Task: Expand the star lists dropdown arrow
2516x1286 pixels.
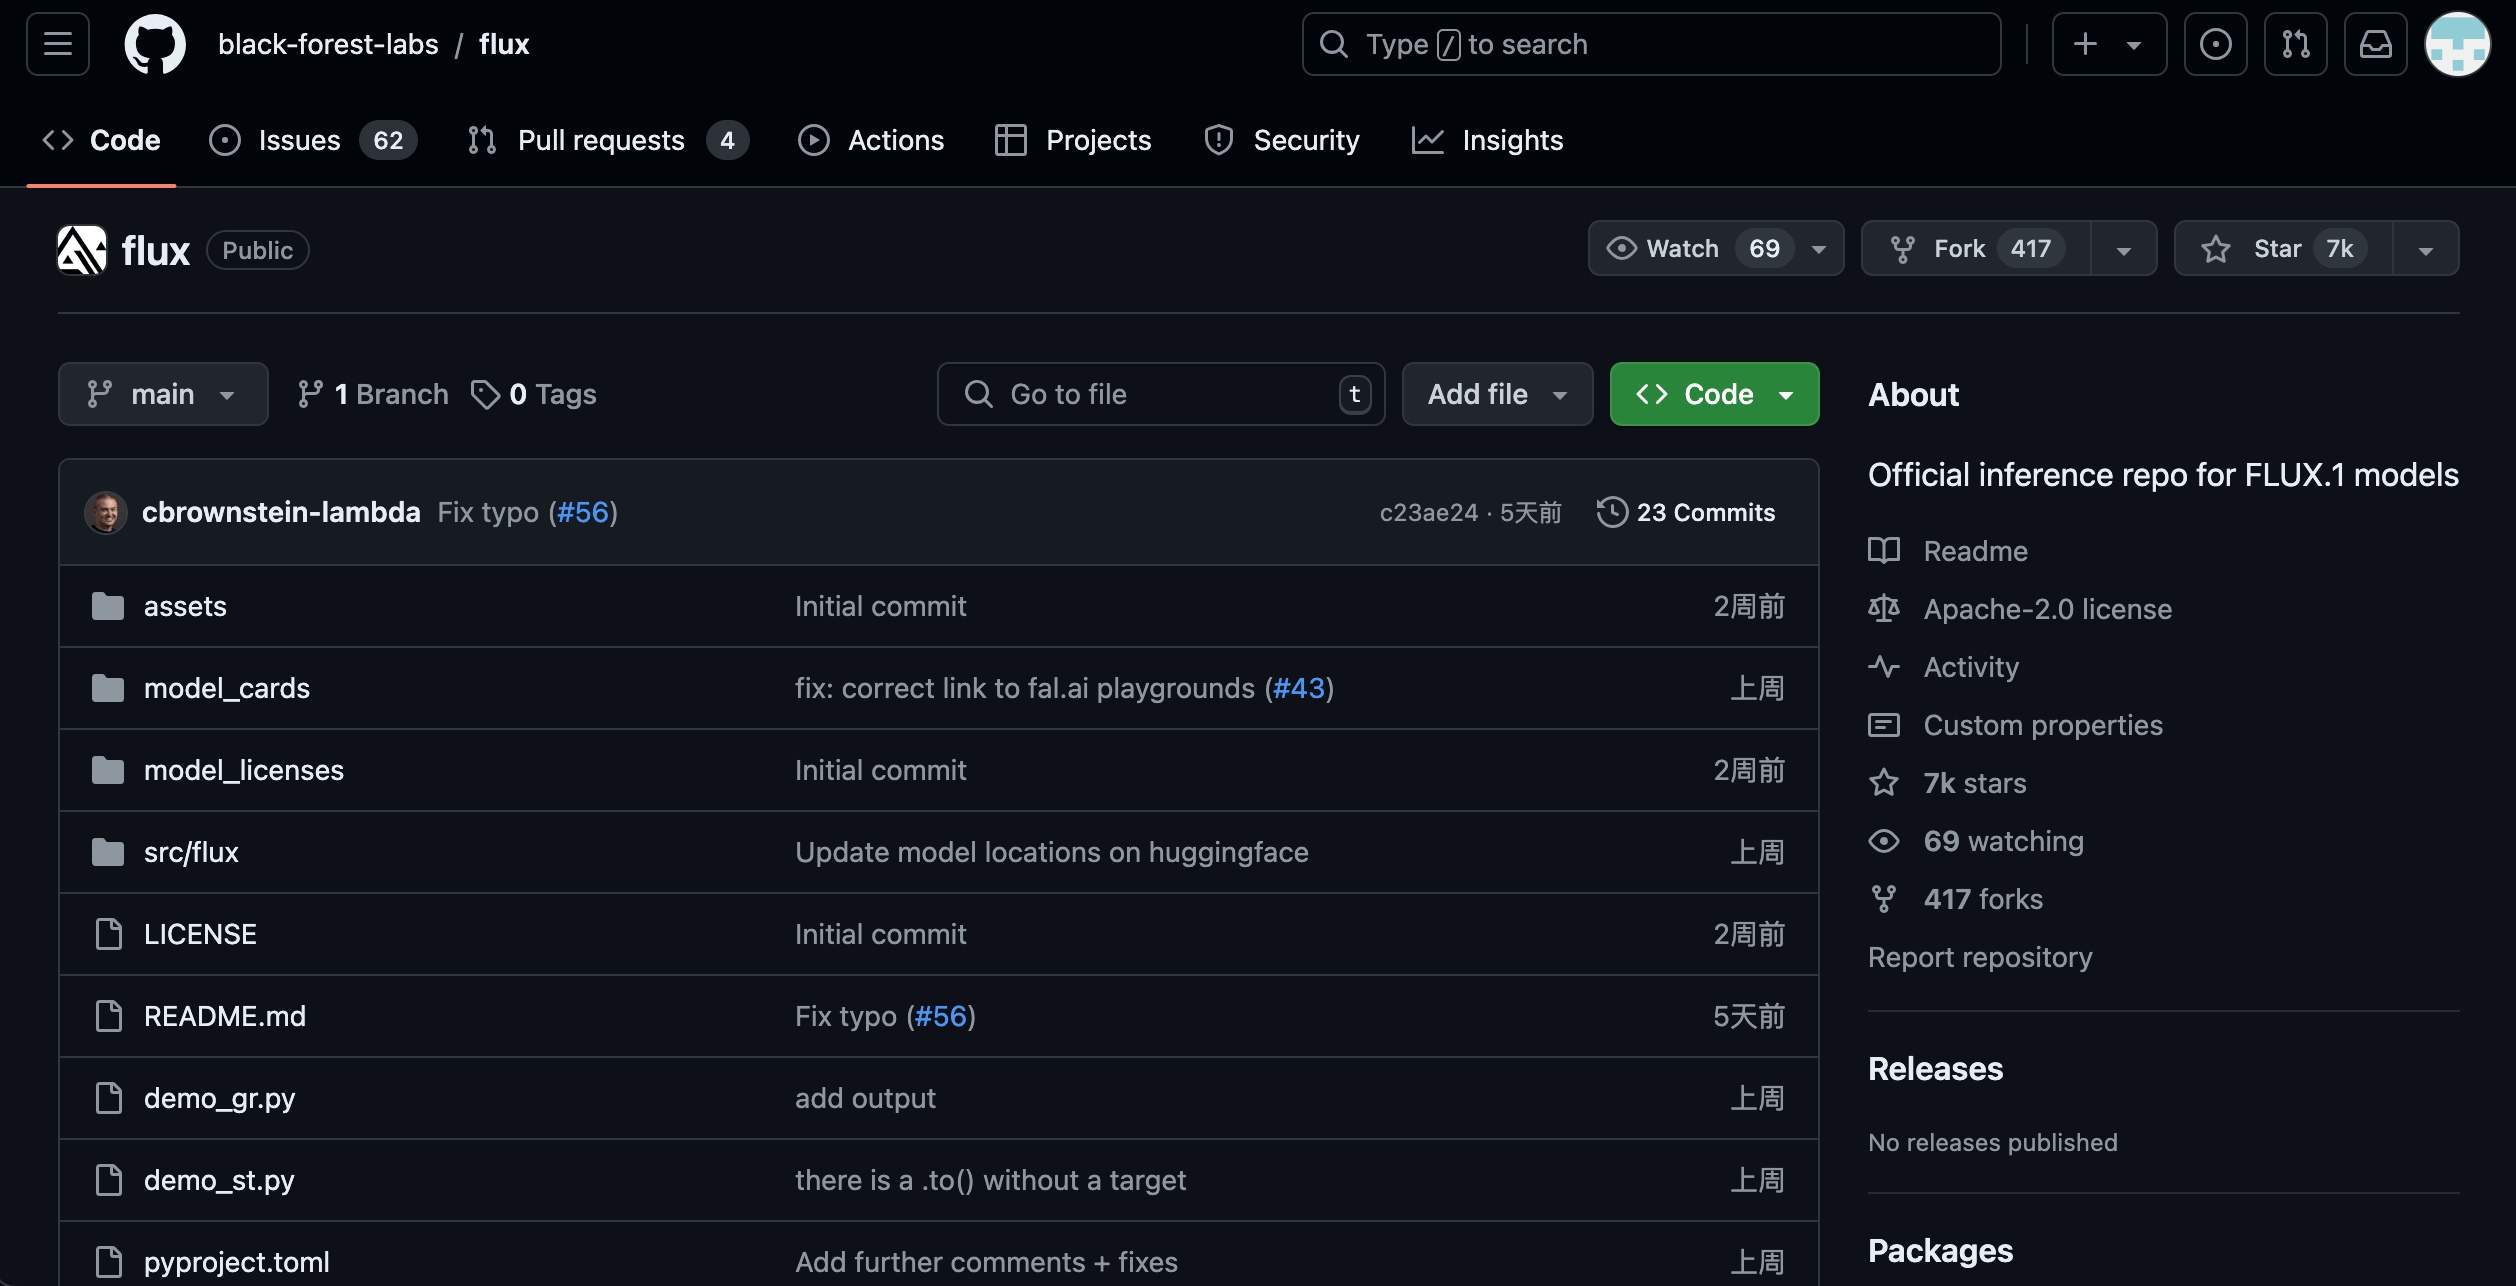Action: tap(2426, 249)
